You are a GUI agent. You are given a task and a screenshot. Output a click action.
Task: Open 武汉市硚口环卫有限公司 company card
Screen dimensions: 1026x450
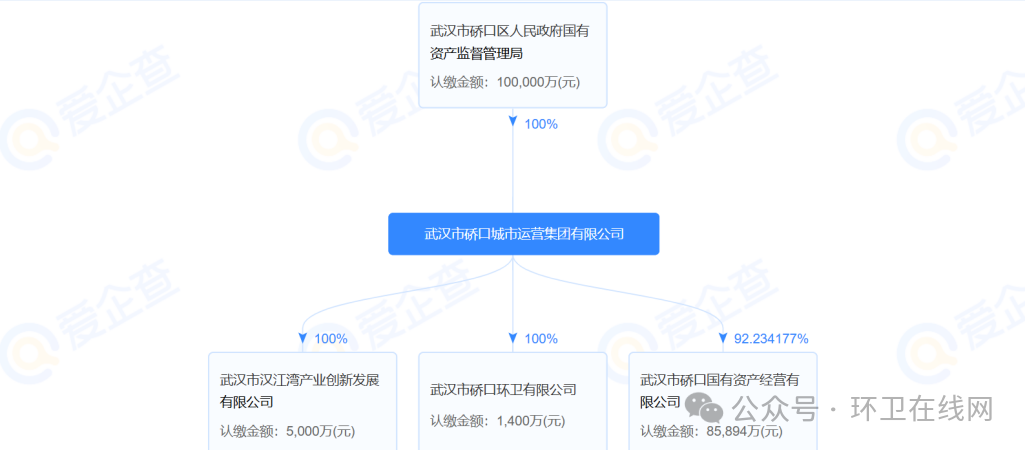click(x=513, y=401)
